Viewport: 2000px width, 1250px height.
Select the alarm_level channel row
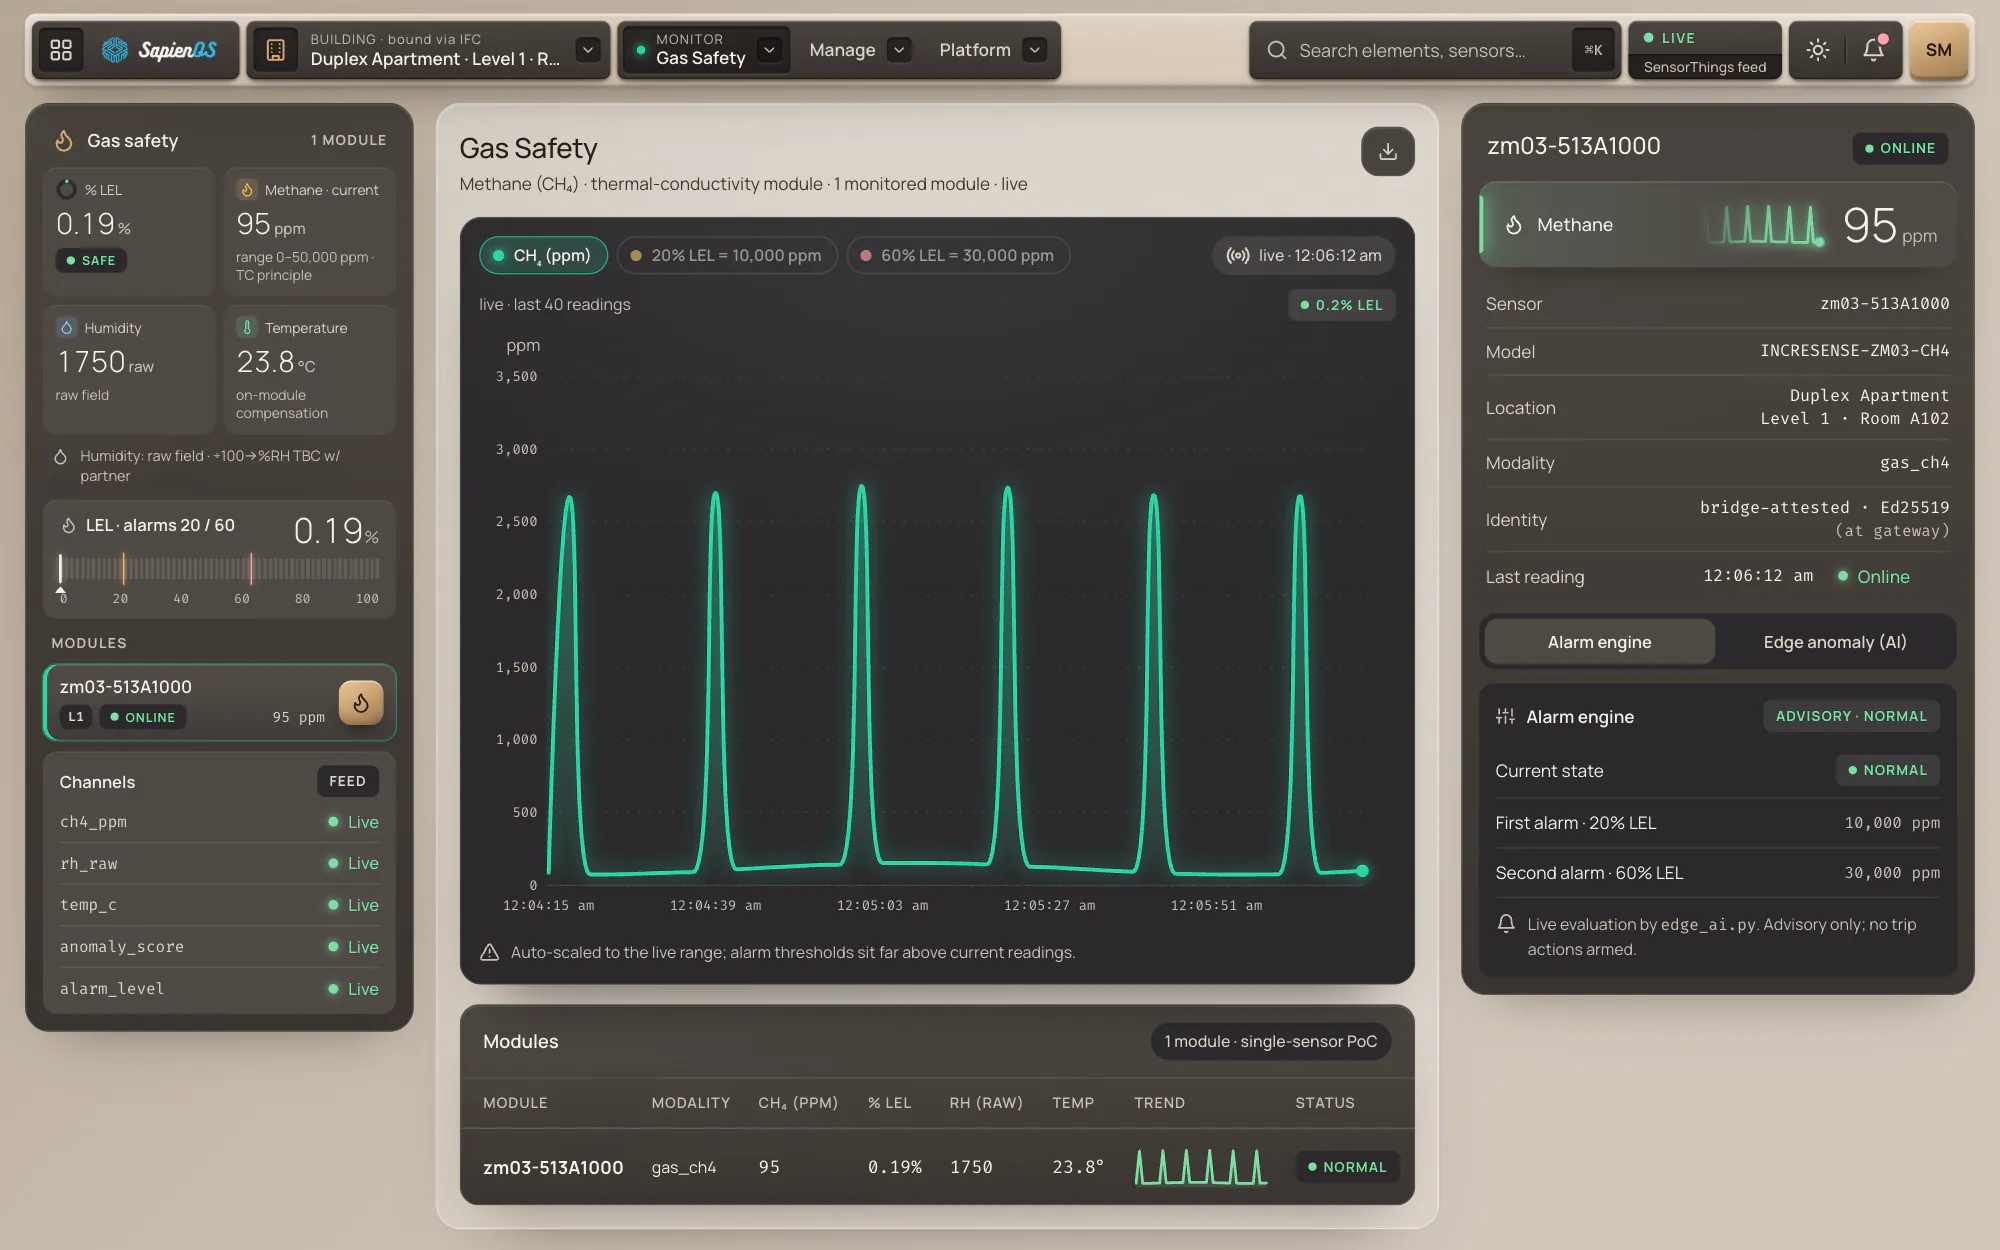tap(219, 989)
